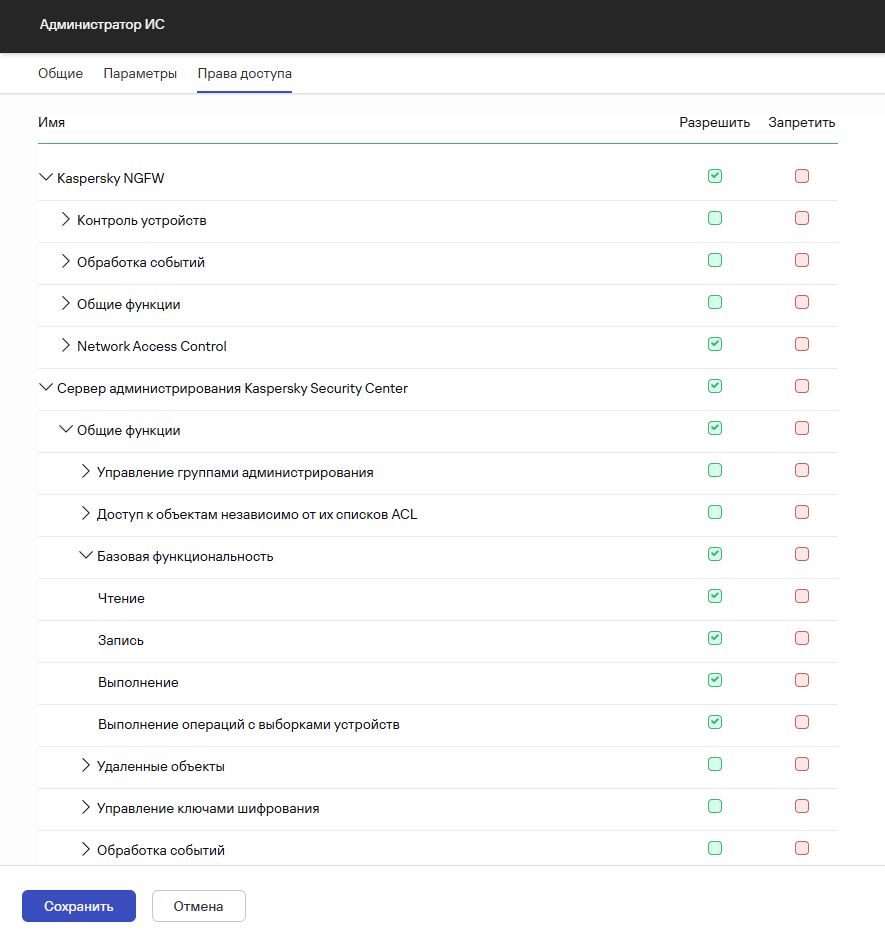Check Запретить for Контроль устройств
Screen dimensions: 885x942
tap(802, 218)
